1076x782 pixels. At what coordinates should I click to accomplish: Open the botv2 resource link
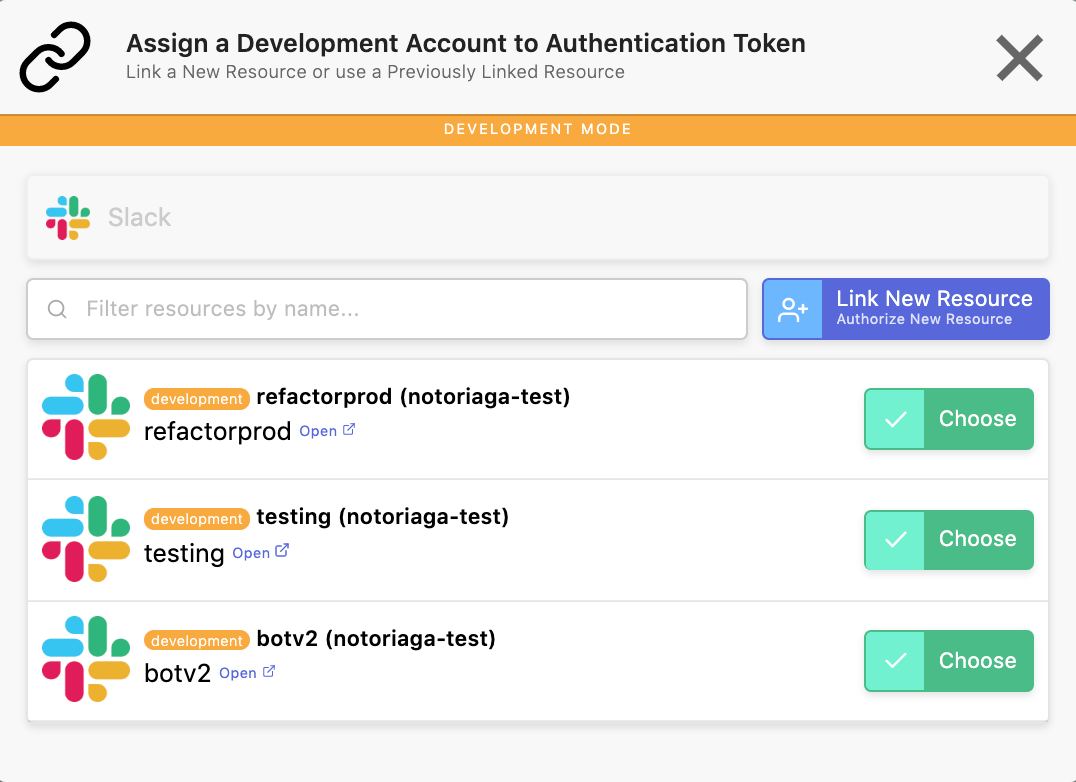(x=238, y=674)
